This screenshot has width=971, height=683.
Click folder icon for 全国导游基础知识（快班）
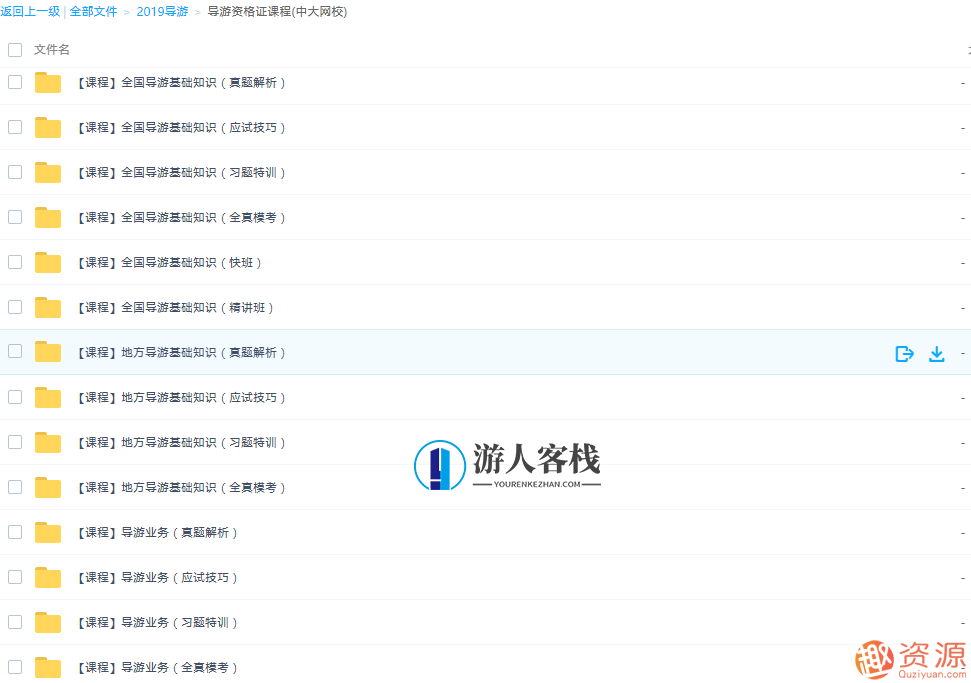coord(47,262)
